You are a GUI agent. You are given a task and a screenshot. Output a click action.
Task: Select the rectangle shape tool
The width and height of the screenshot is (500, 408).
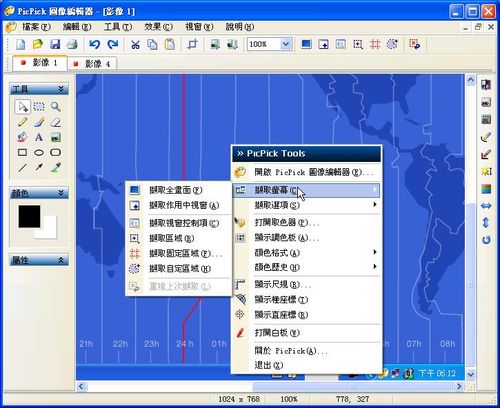23,153
